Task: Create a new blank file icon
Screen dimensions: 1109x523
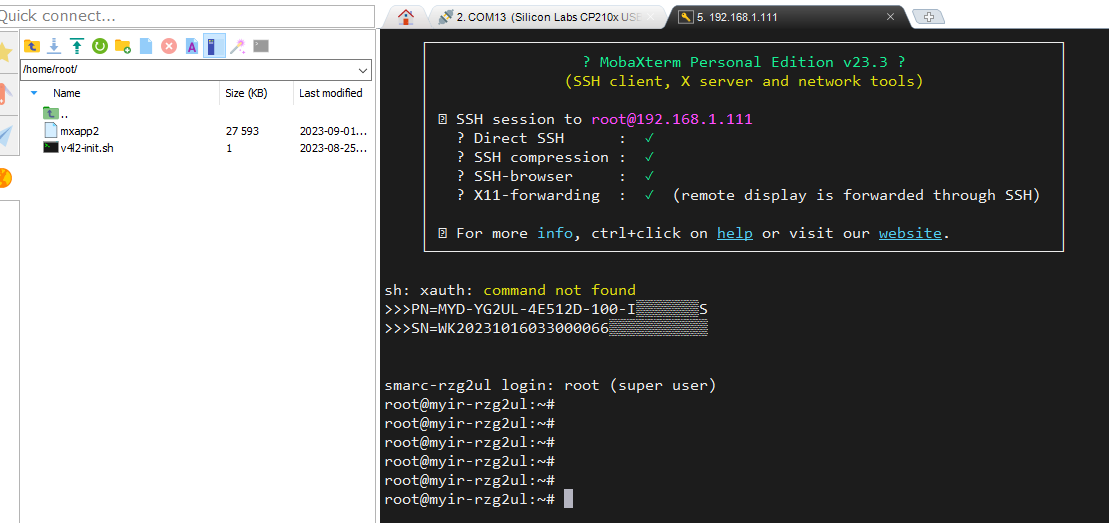Action: coord(146,47)
